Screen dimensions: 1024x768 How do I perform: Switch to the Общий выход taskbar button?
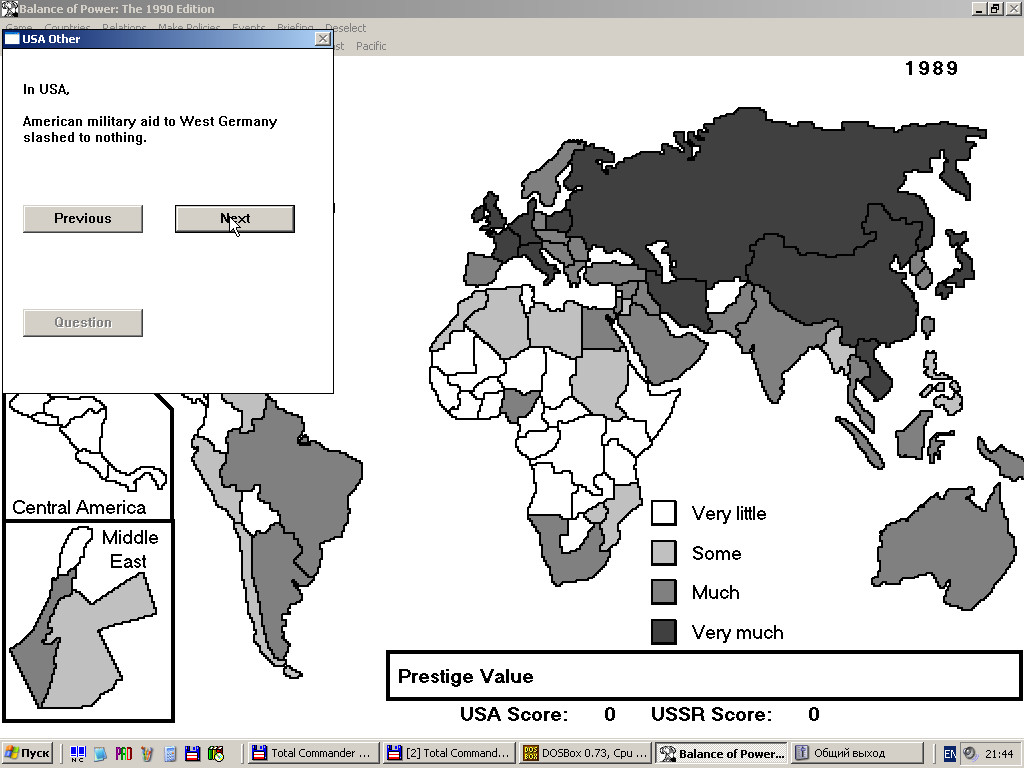coord(856,753)
